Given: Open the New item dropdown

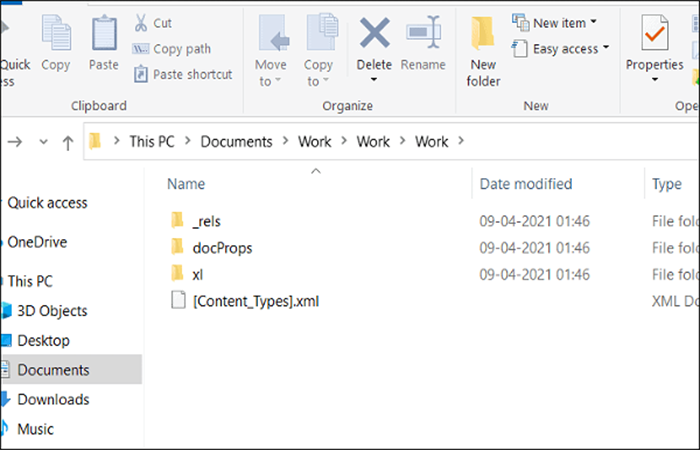Looking at the screenshot, I should [x=554, y=22].
